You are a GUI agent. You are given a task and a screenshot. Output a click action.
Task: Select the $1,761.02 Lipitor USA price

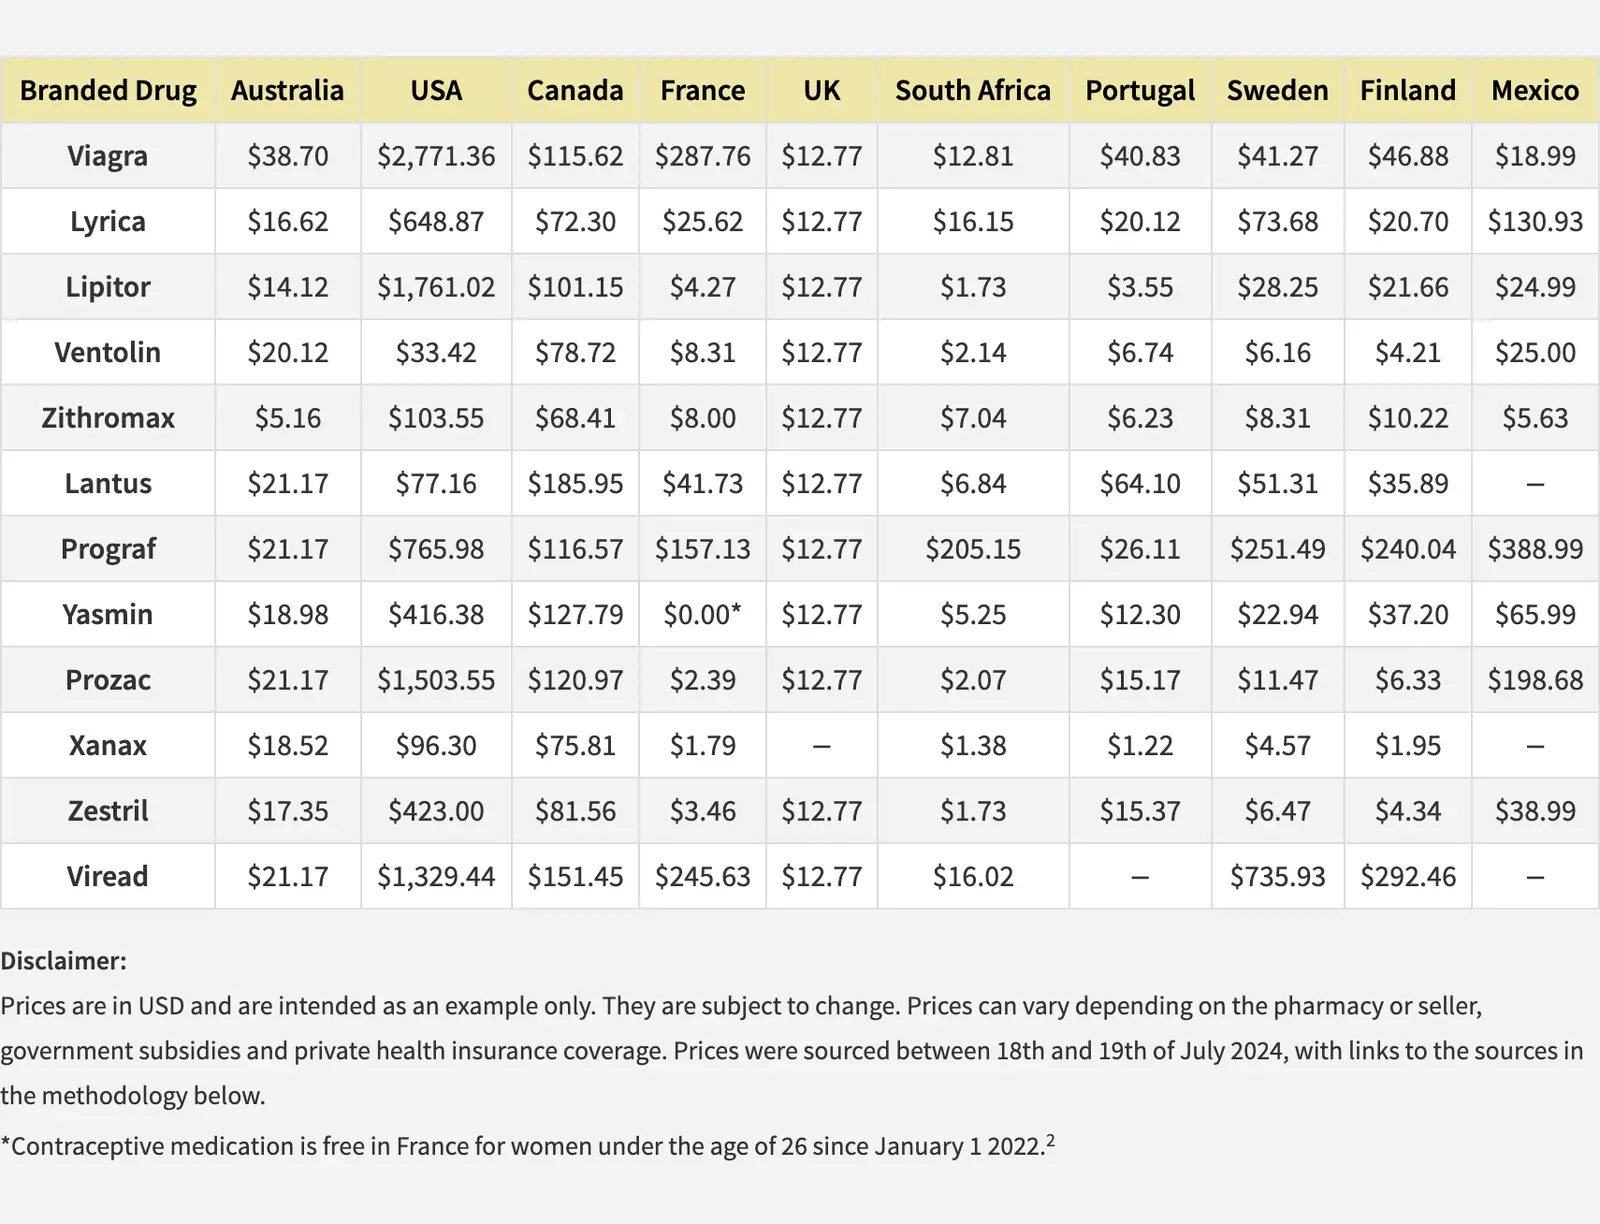436,287
